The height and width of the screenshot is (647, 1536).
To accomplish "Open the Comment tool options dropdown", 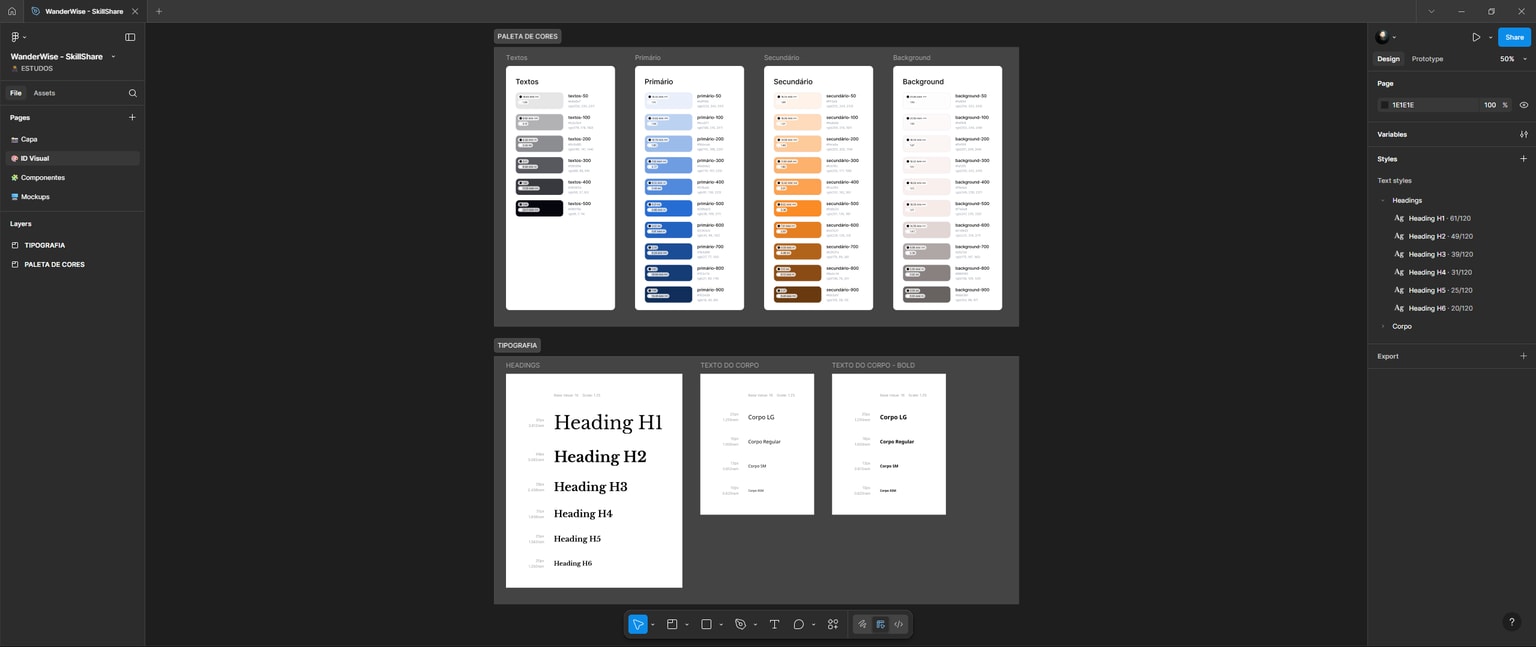I will coord(813,625).
